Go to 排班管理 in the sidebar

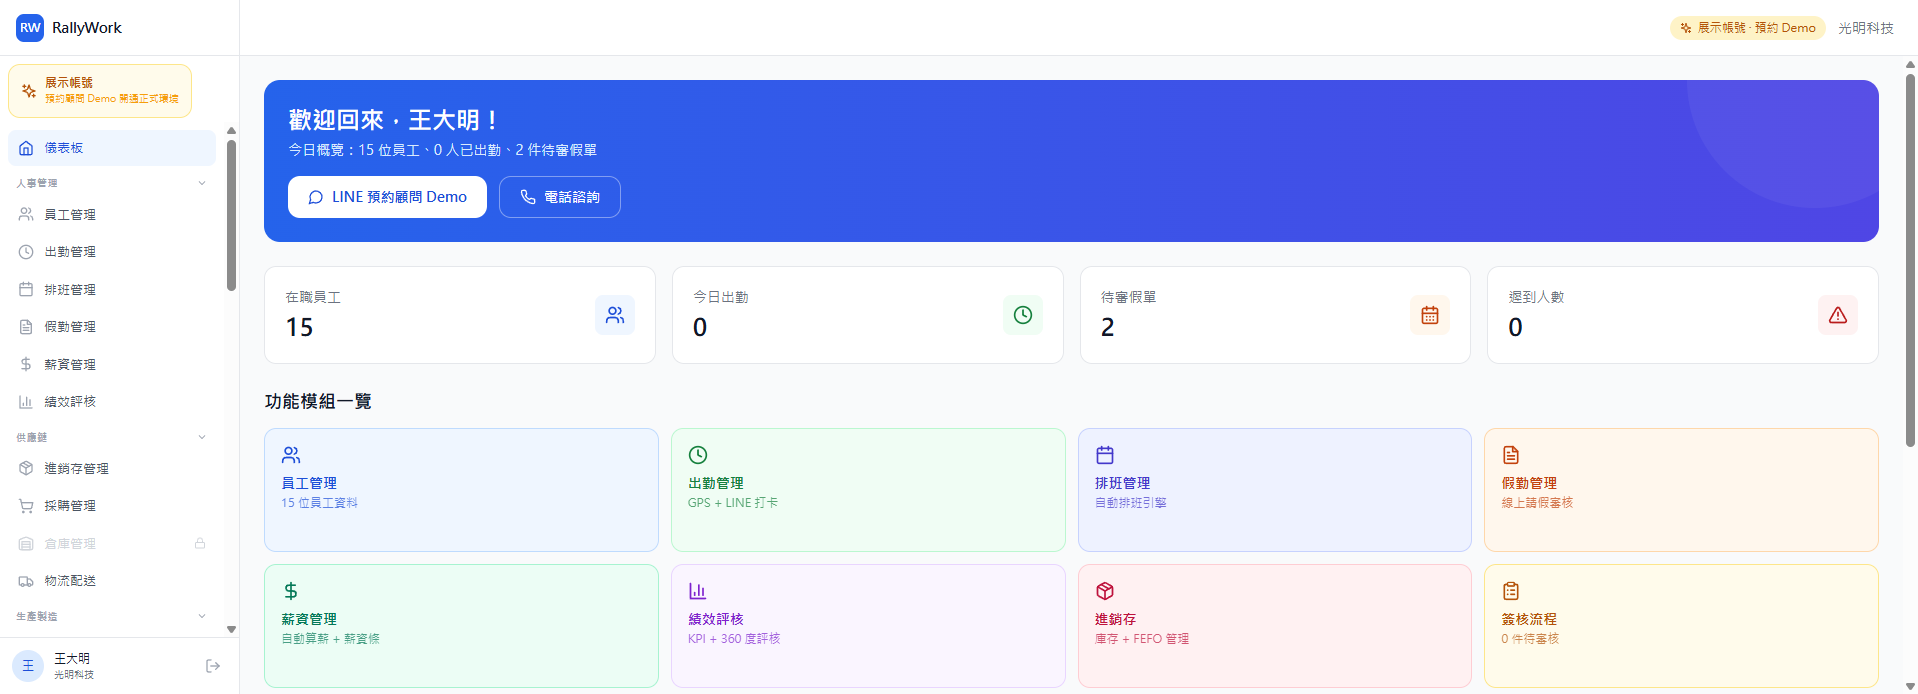pos(70,290)
